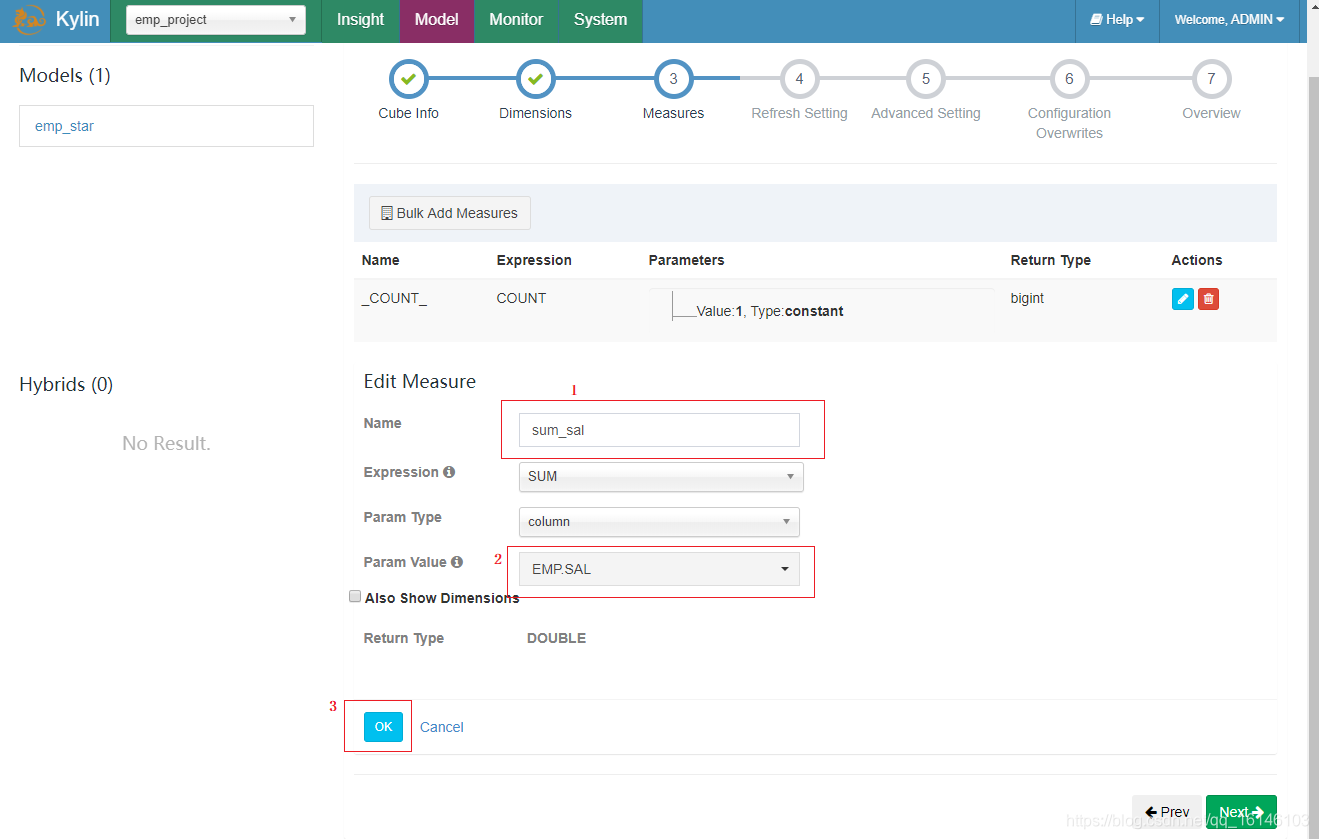Switch to the System tab
This screenshot has width=1319, height=839.
tap(600, 20)
